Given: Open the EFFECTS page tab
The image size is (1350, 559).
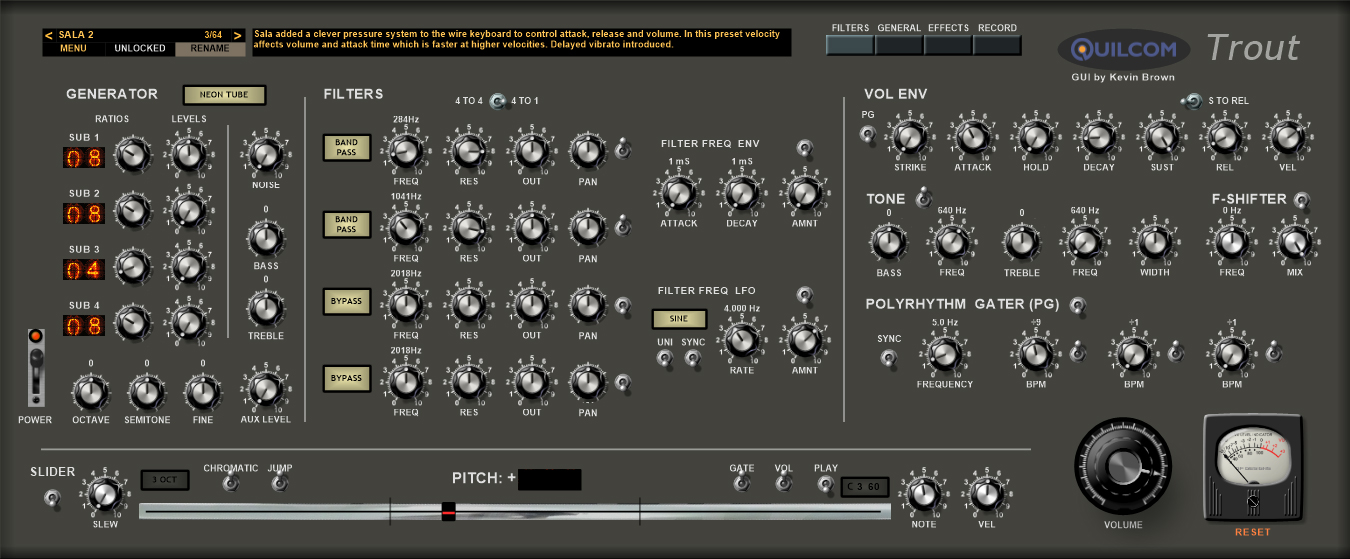Looking at the screenshot, I should (948, 44).
